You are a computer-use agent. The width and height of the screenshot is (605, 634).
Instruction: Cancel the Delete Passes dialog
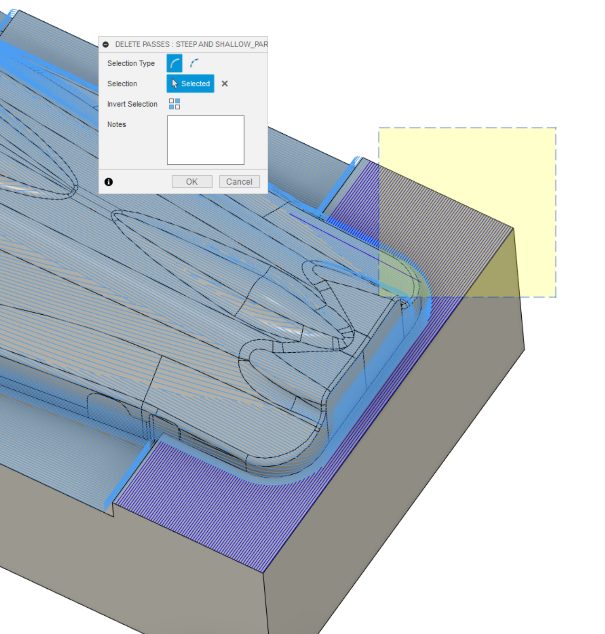[x=239, y=182]
